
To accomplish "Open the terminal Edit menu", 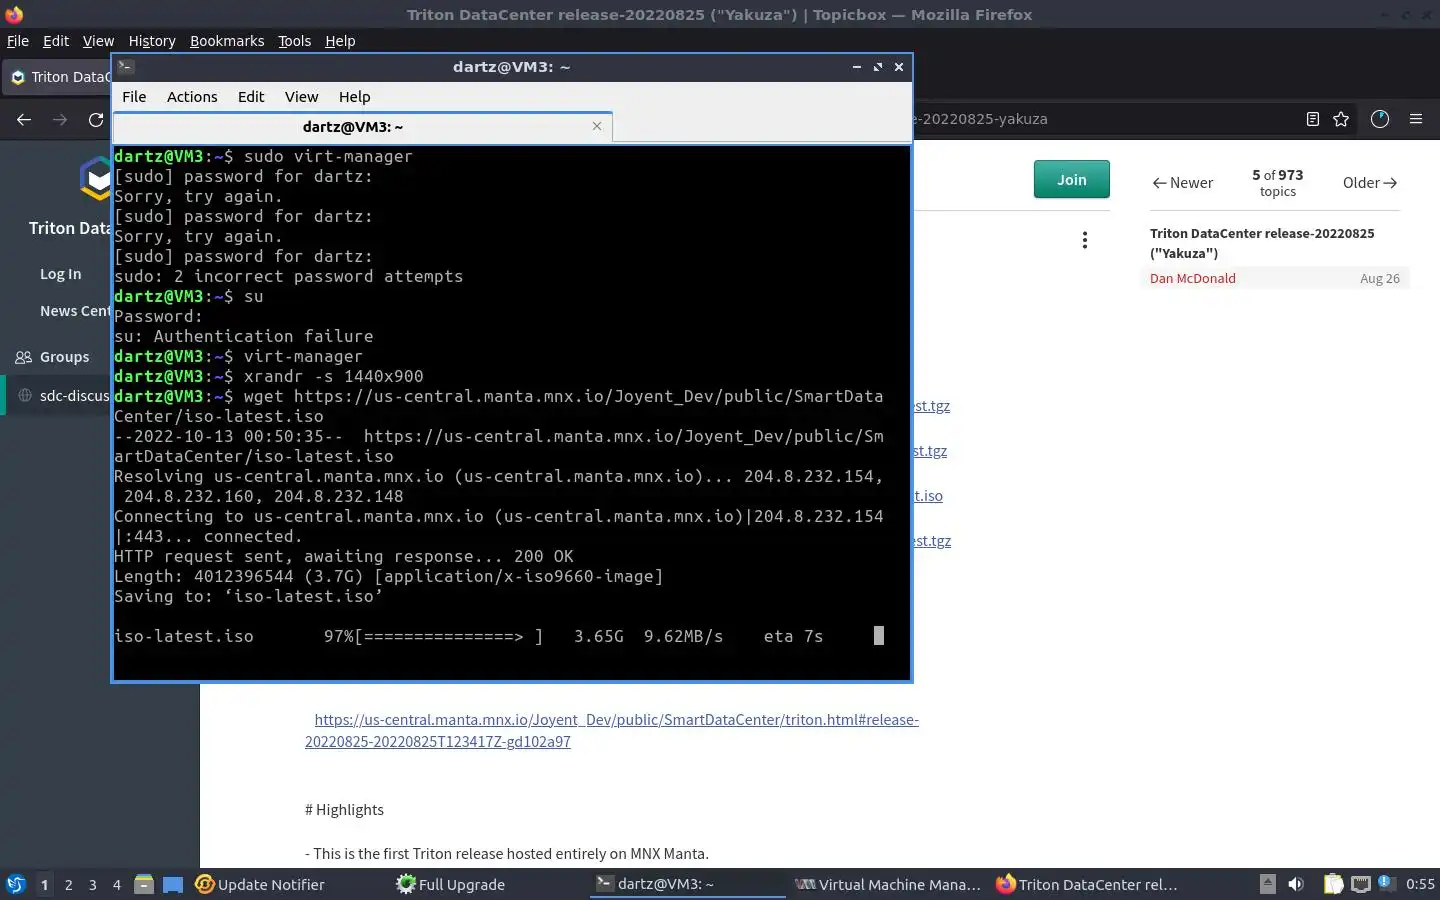I will coord(251,97).
